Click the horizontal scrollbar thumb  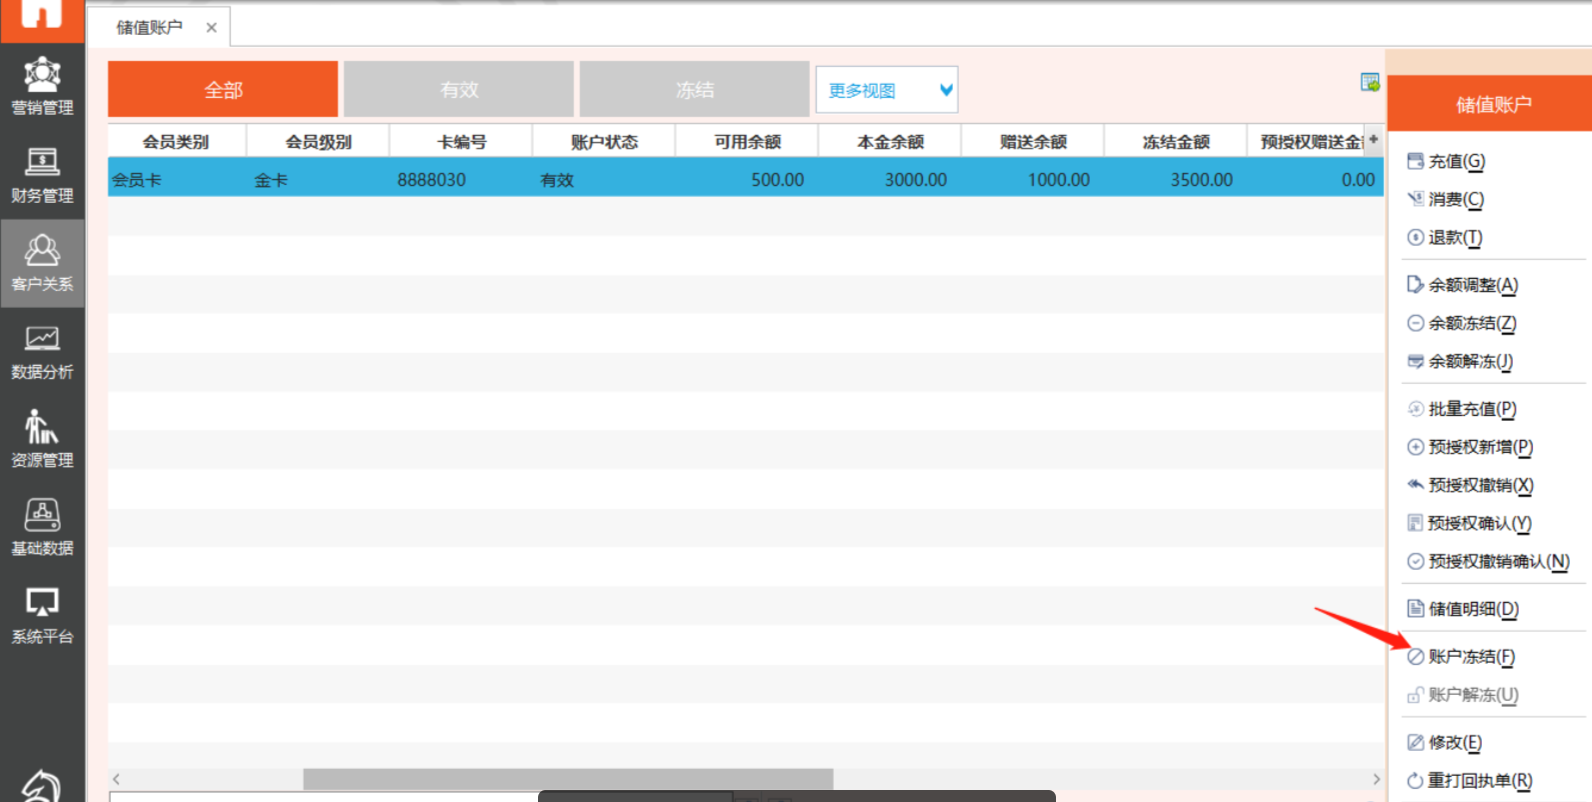tap(567, 779)
